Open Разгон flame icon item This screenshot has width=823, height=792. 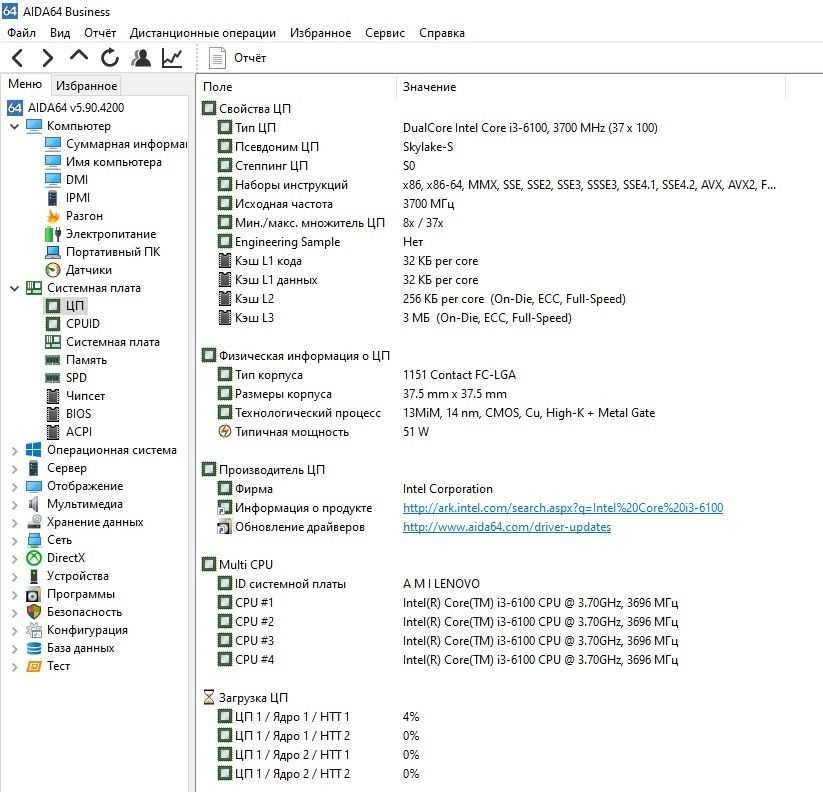coord(75,216)
